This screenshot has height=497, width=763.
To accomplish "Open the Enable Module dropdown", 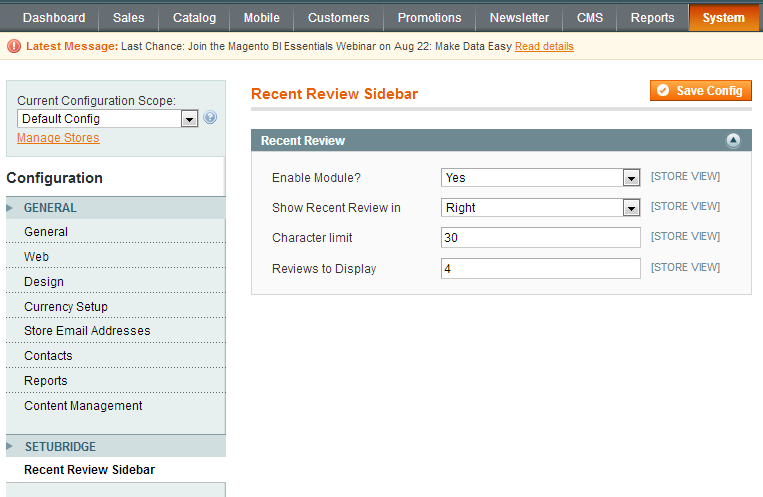I will (540, 178).
